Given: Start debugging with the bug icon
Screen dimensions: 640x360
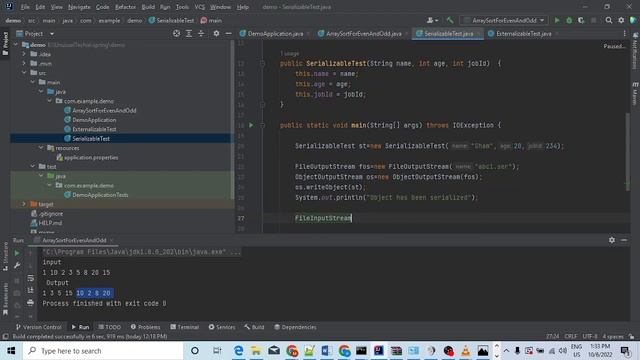Looking at the screenshot, I should point(569,20).
